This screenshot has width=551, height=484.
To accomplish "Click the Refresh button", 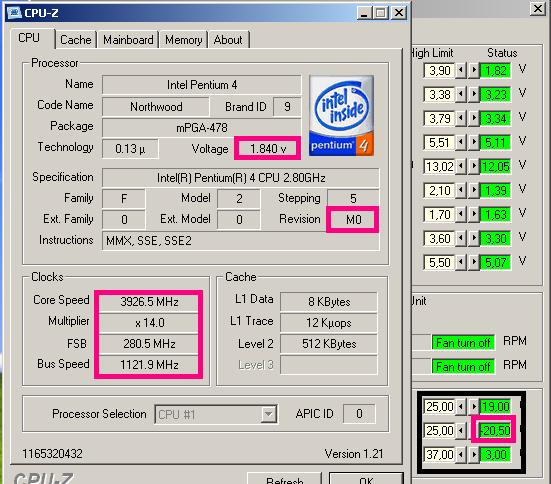I will (x=284, y=479).
